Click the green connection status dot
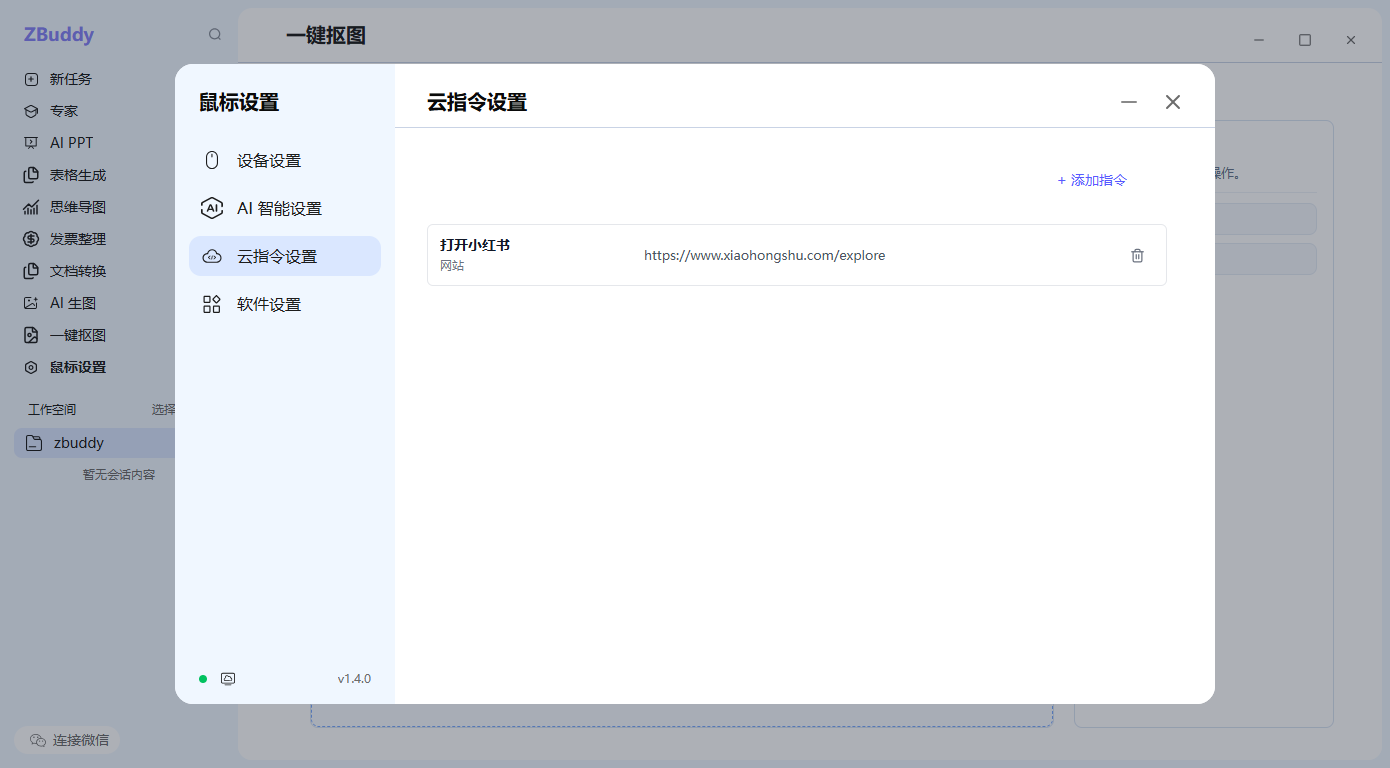The height and width of the screenshot is (768, 1390). tap(203, 679)
